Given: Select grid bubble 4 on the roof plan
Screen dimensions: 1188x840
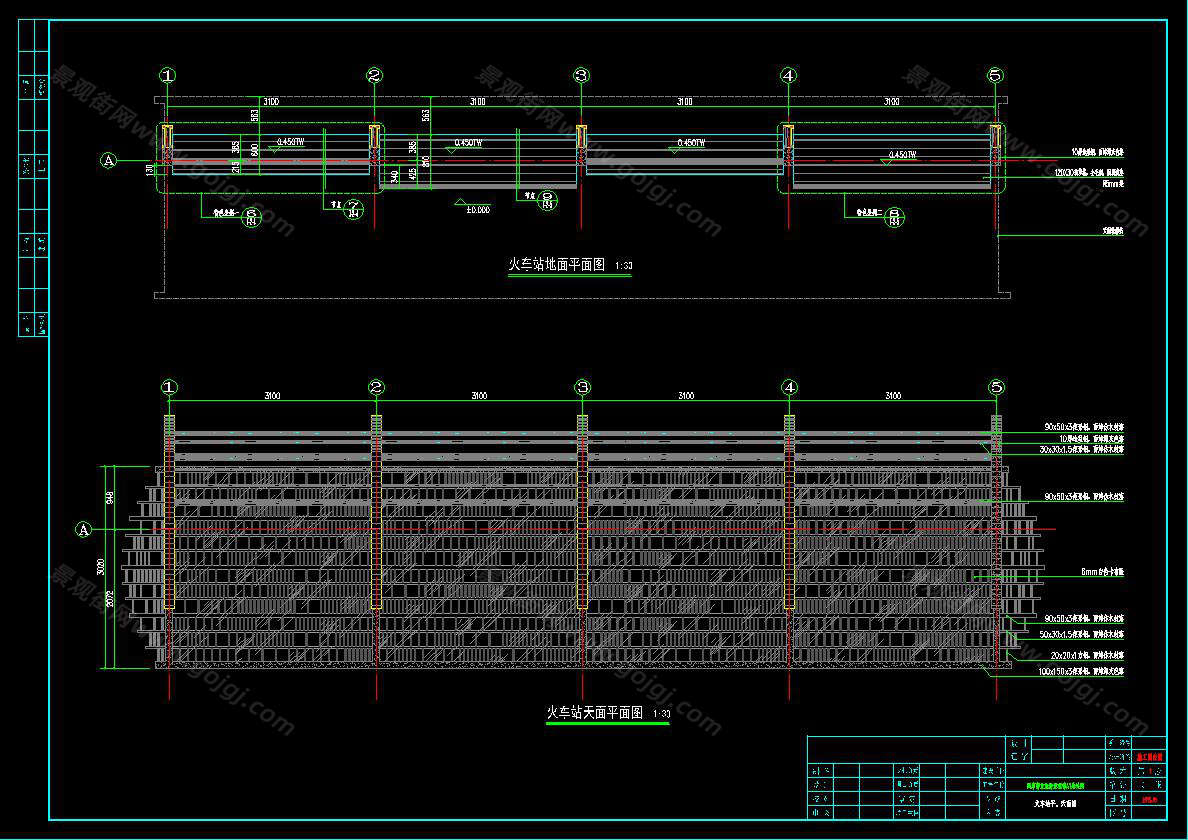Looking at the screenshot, I should [x=789, y=388].
